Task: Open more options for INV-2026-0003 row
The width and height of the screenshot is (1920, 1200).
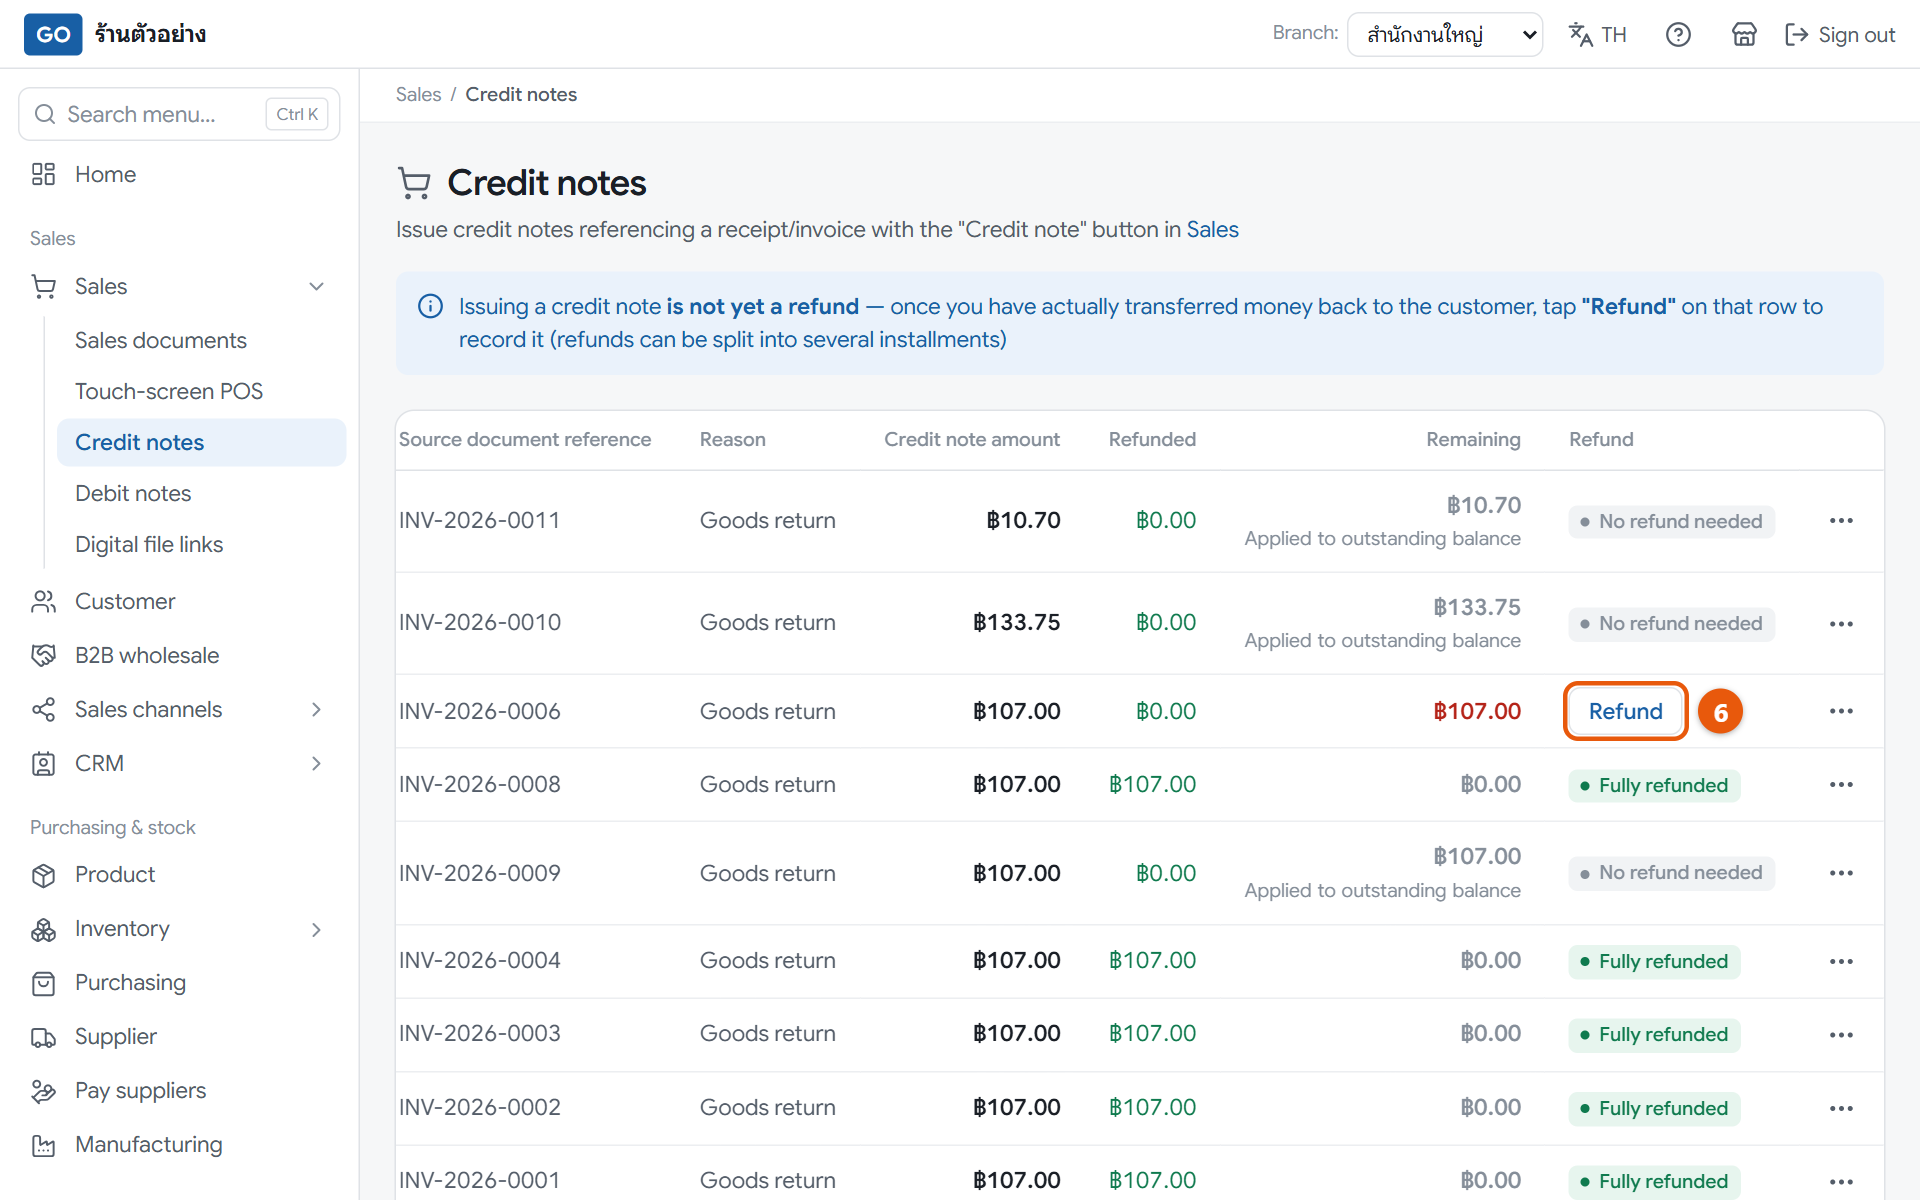Action: [1841, 1035]
